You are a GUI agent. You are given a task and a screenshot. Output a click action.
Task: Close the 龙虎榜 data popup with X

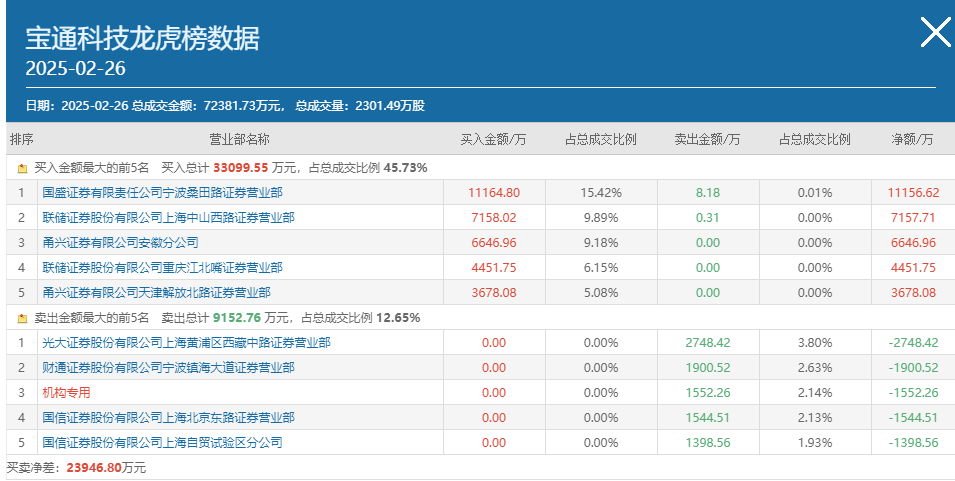point(935,32)
